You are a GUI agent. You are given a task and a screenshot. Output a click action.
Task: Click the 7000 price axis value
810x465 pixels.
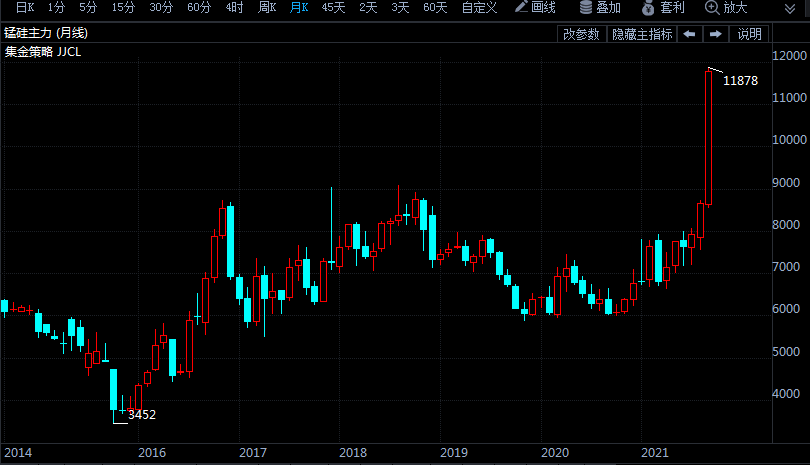click(x=786, y=267)
